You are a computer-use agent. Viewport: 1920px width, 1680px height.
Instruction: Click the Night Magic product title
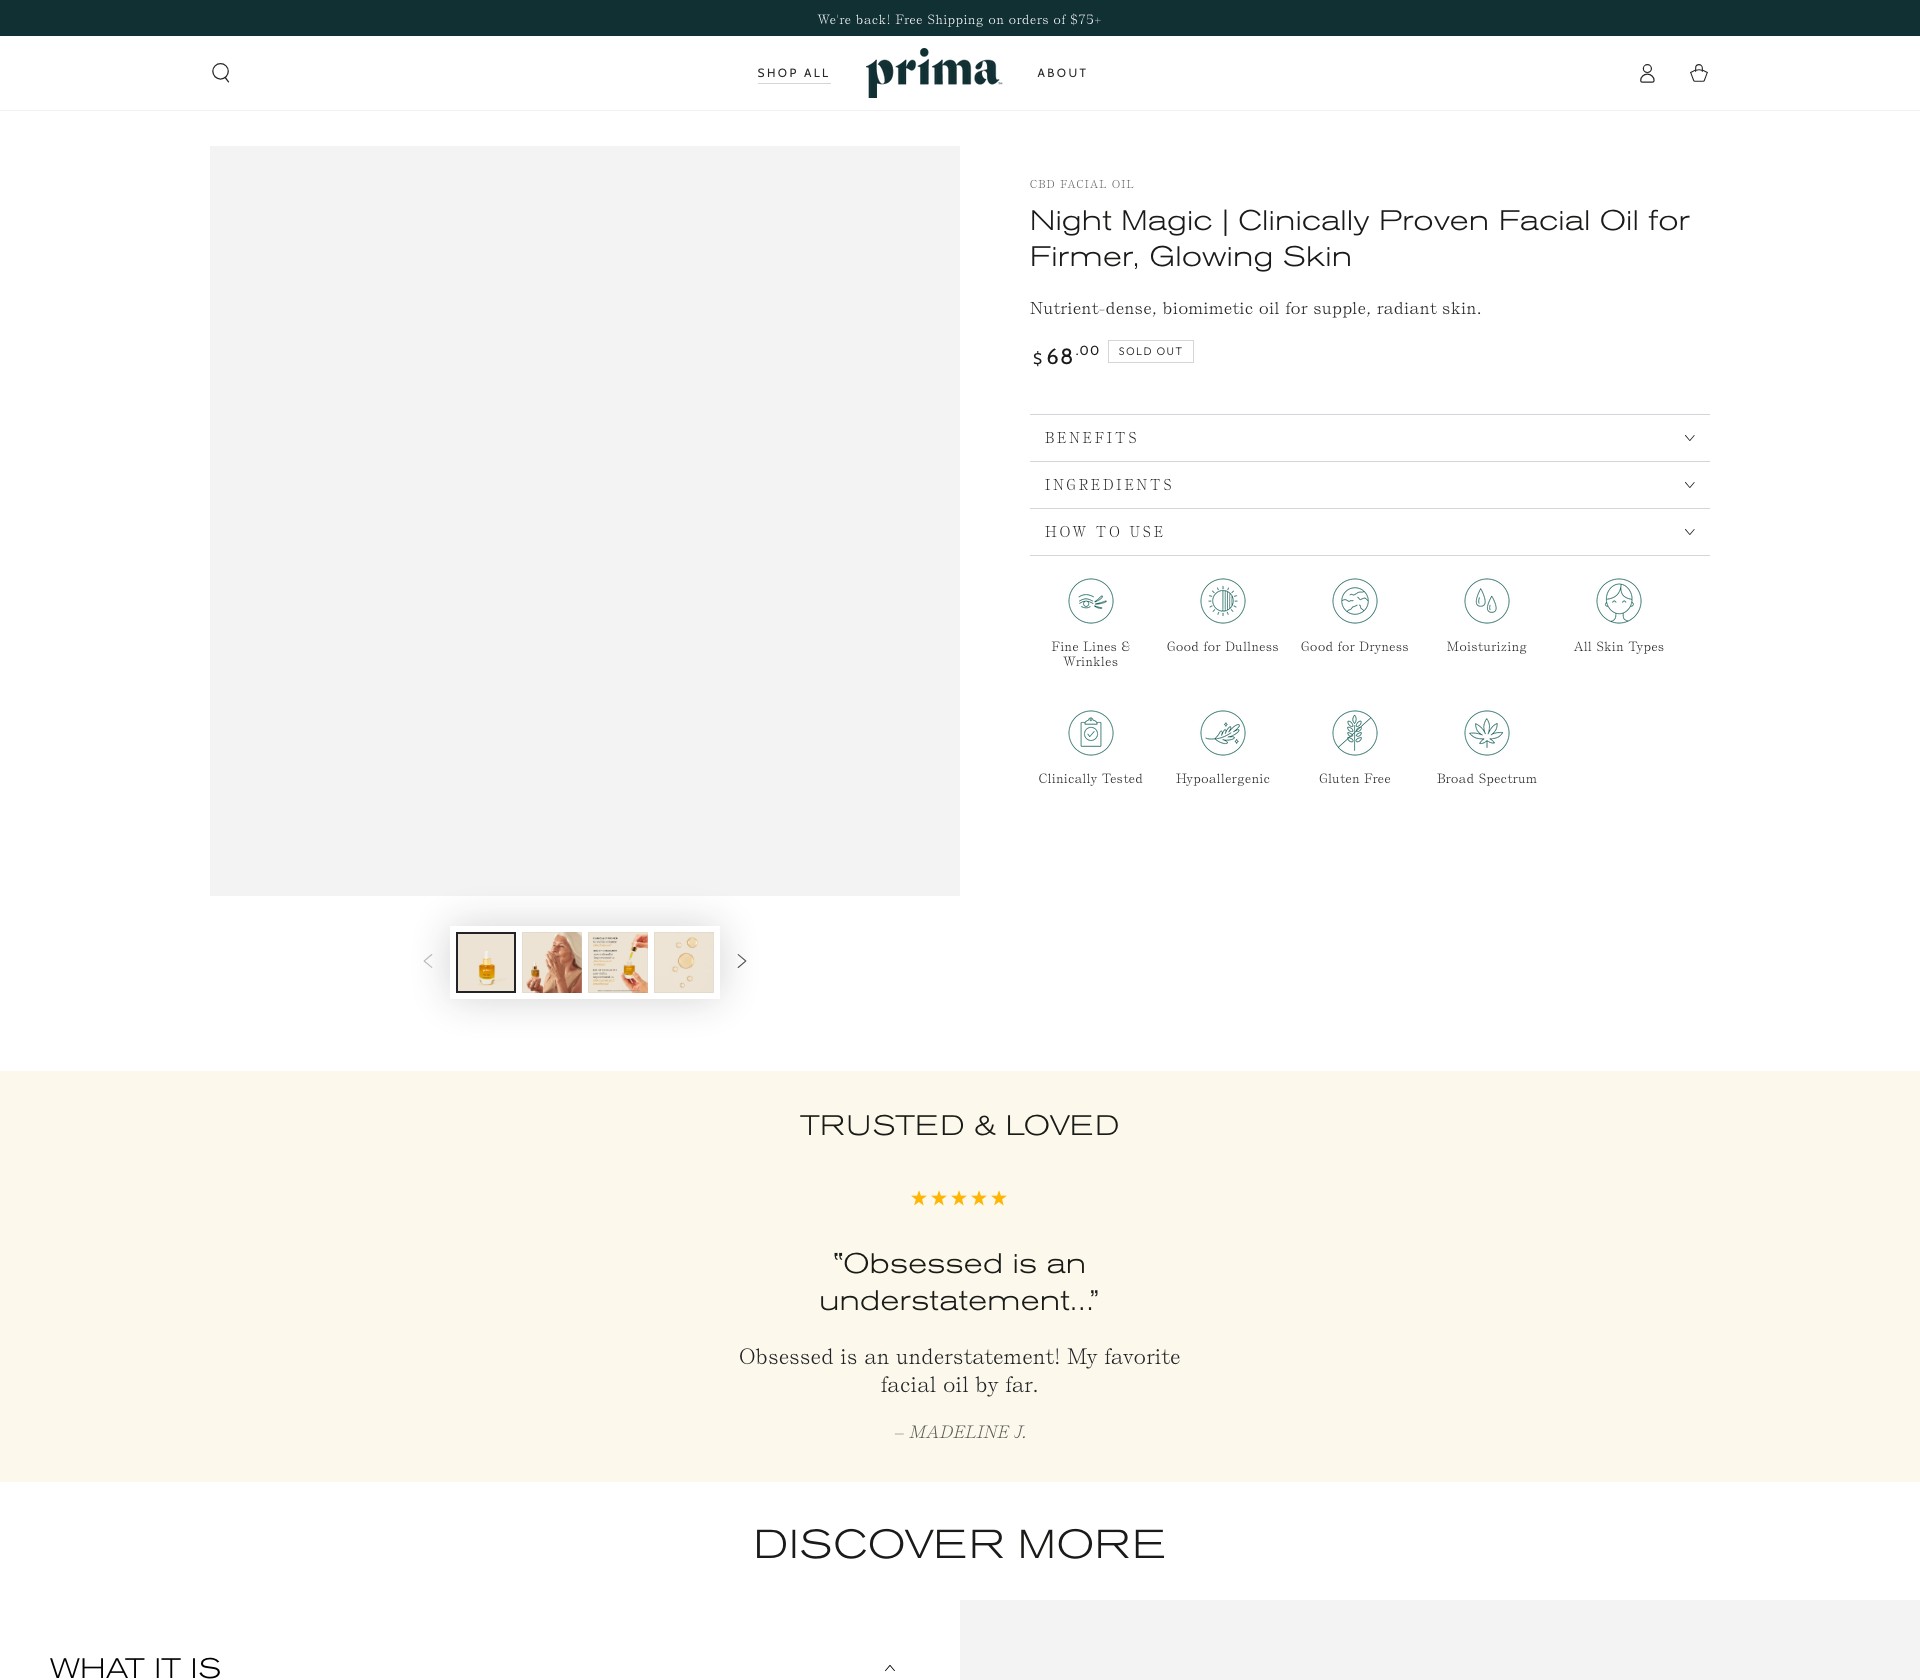pos(1359,238)
